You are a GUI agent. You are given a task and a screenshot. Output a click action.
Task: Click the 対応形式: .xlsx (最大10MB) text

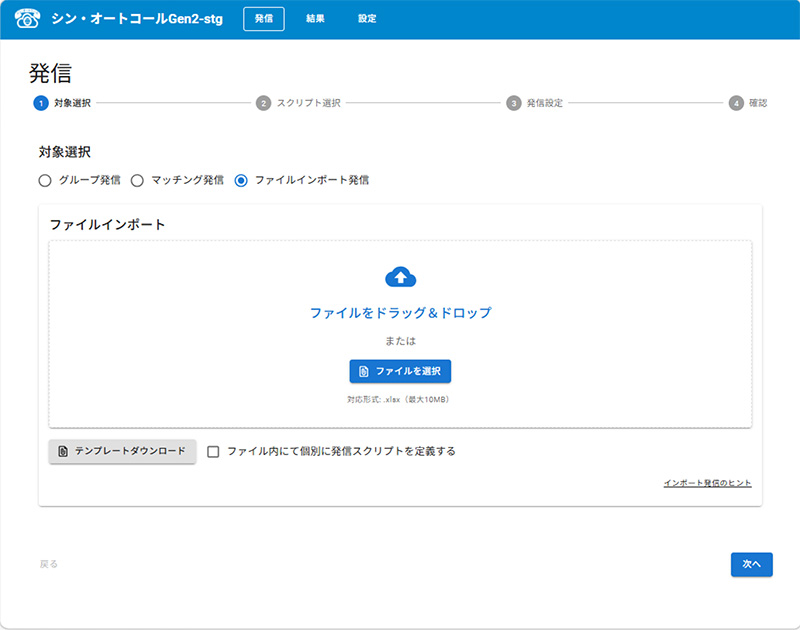pyautogui.click(x=398, y=399)
